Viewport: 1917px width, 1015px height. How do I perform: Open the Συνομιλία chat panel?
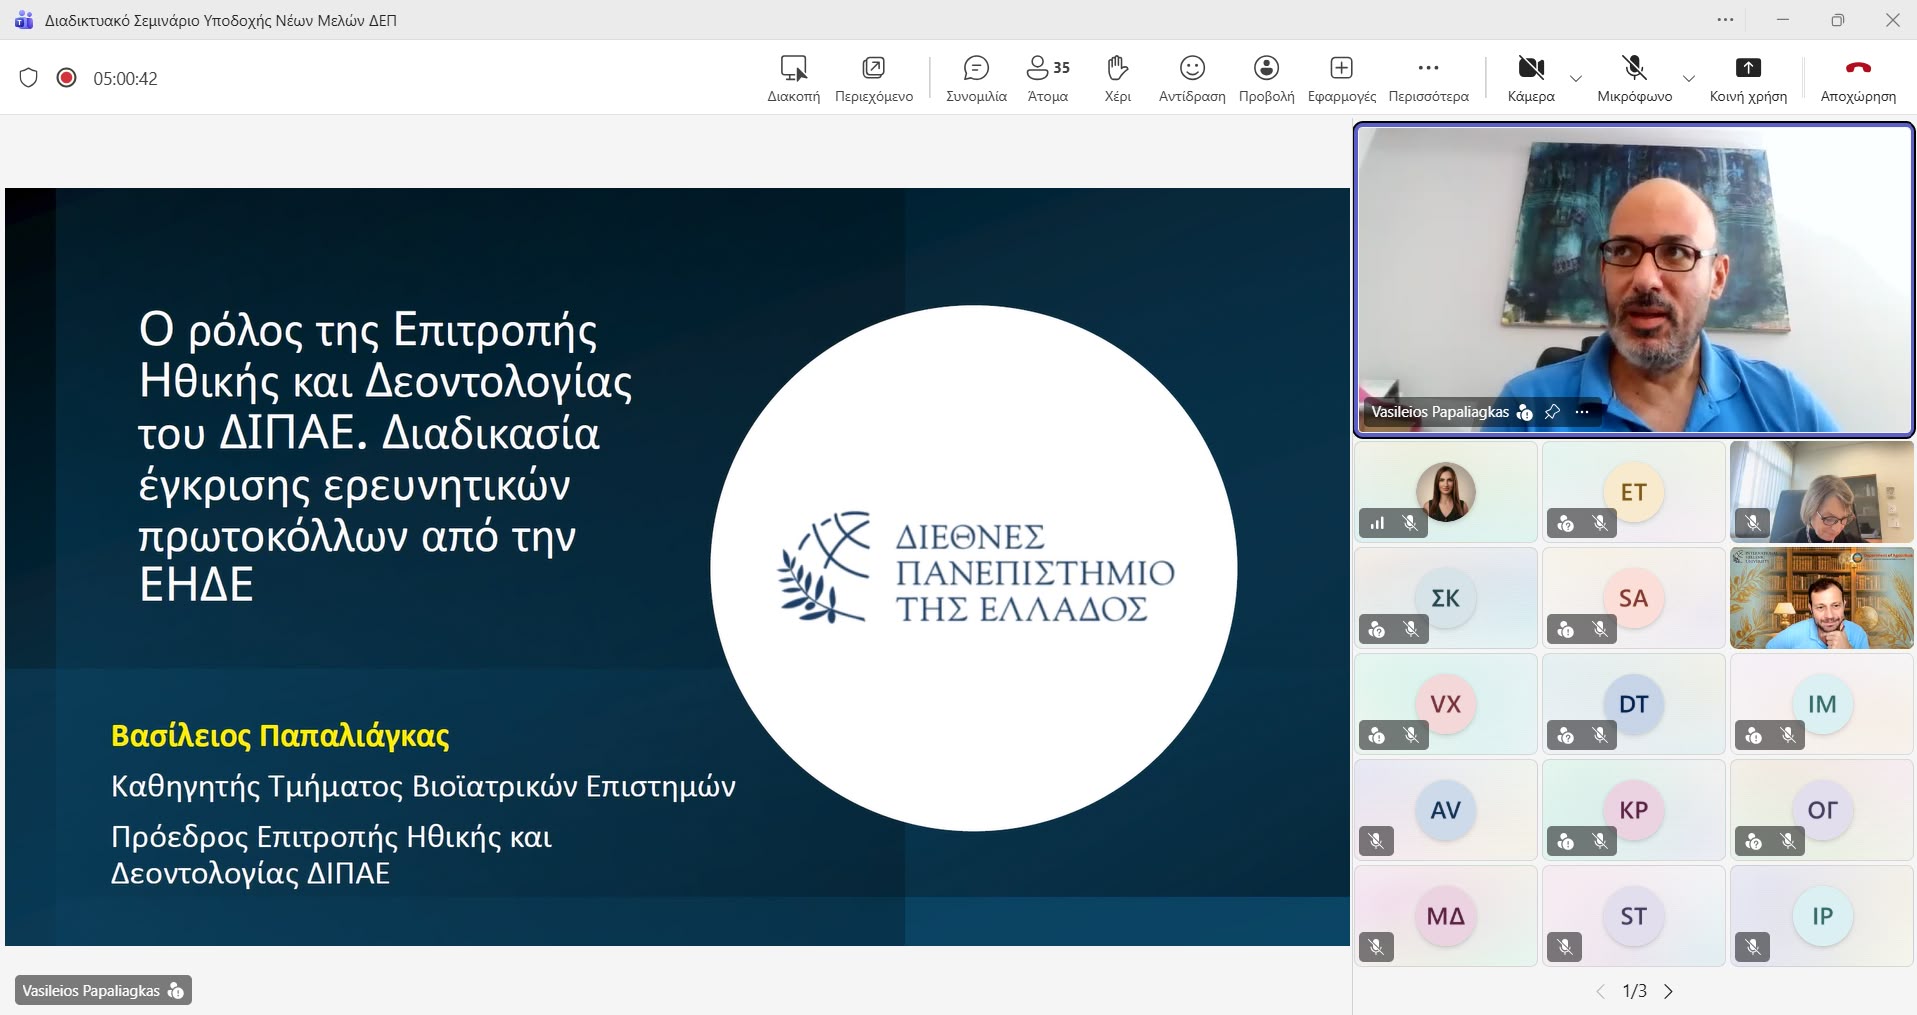[976, 78]
